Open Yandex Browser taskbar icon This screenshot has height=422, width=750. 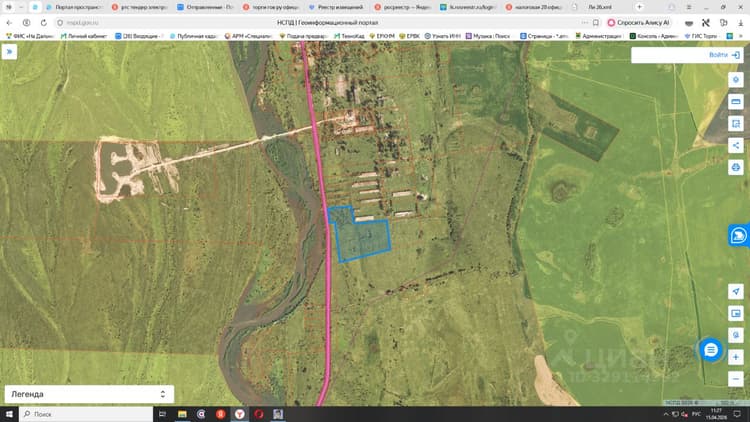[240, 414]
